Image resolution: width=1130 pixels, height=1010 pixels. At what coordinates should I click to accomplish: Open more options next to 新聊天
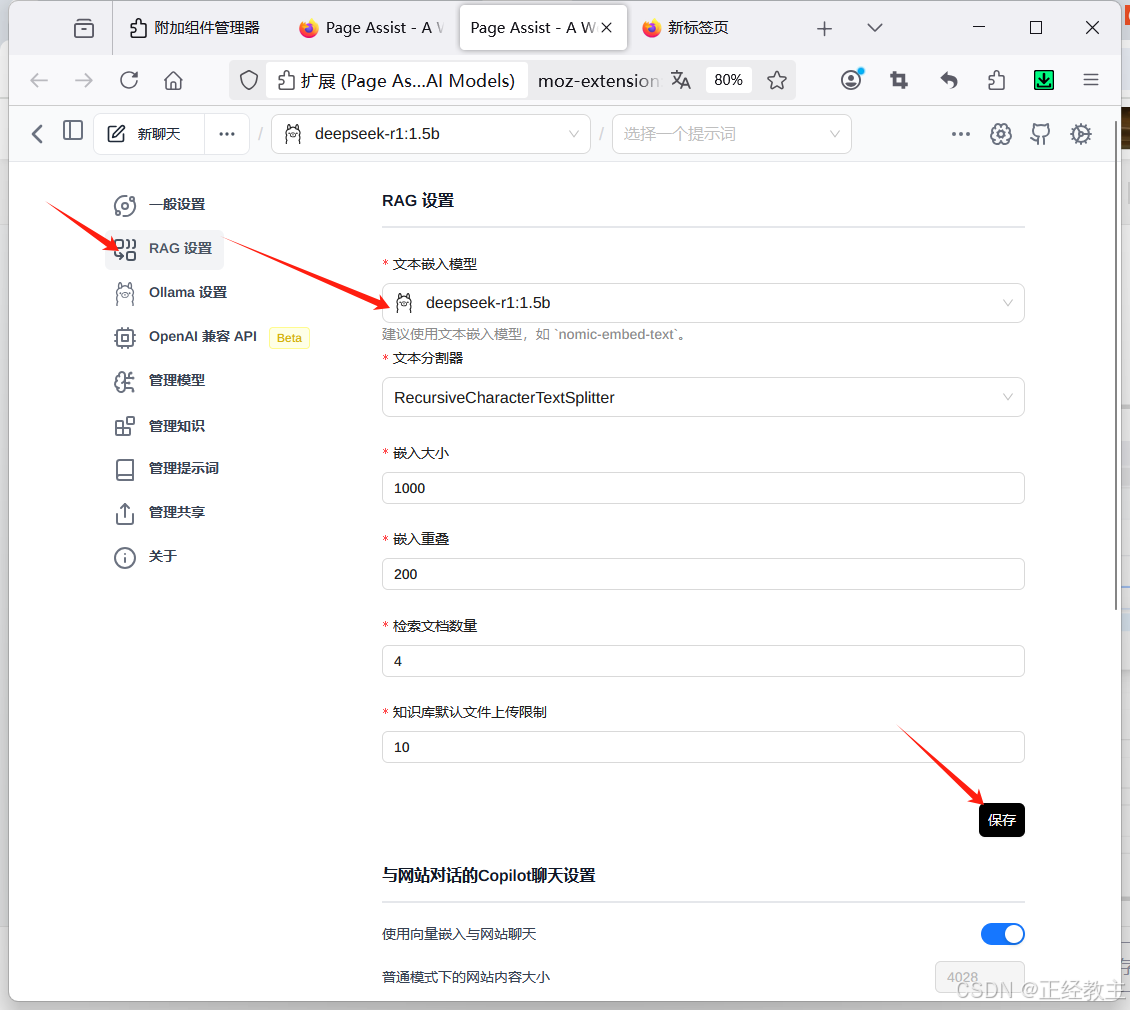click(227, 134)
